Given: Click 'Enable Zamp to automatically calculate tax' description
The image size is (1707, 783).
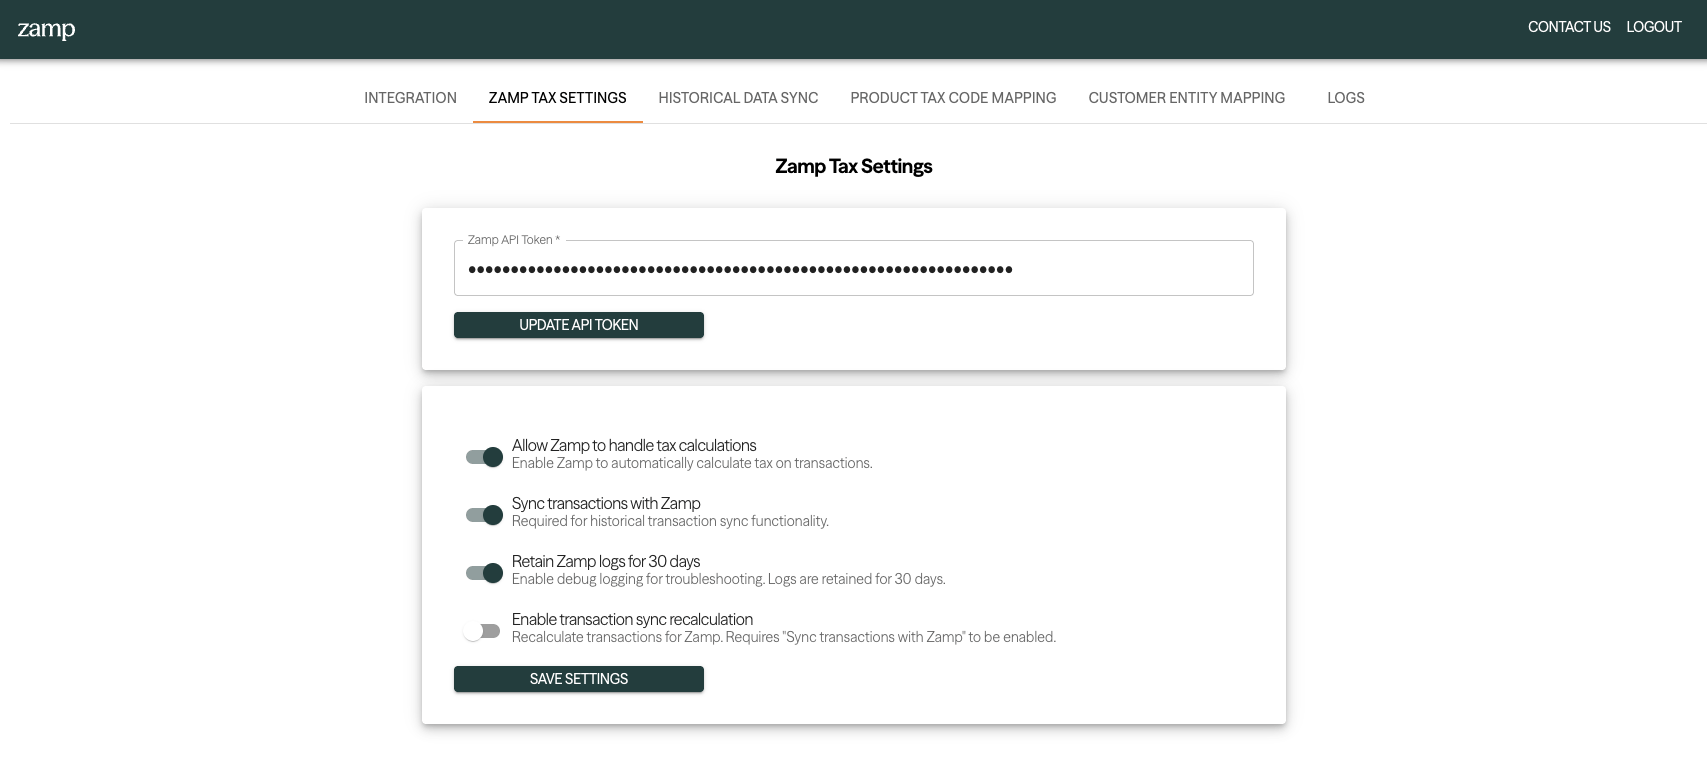Looking at the screenshot, I should (692, 463).
